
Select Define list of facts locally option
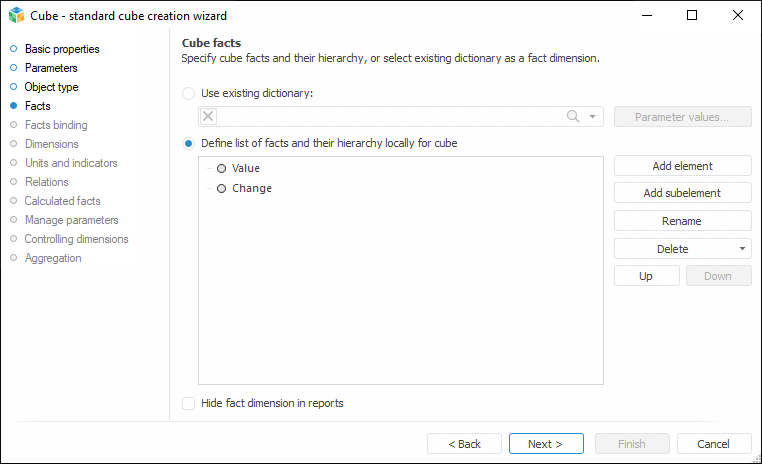[x=189, y=144]
